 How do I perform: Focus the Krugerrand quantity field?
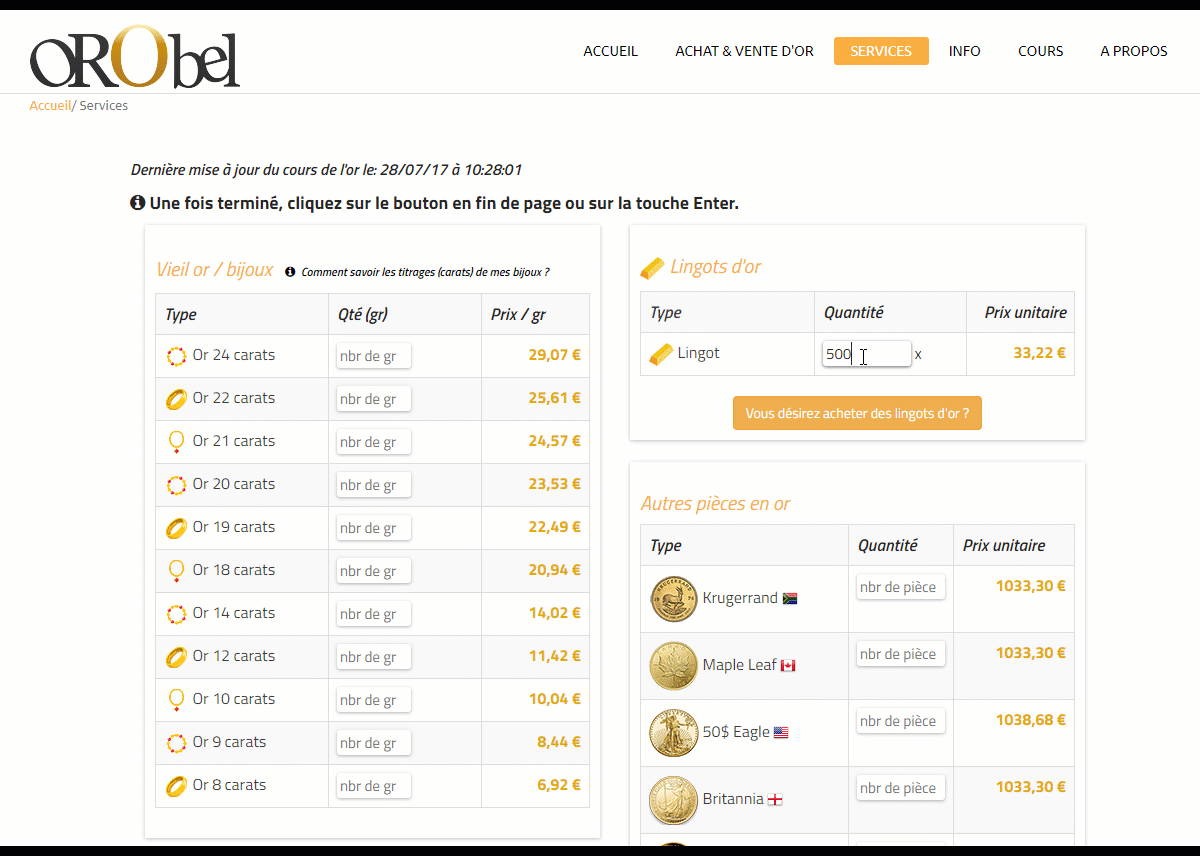(x=900, y=587)
